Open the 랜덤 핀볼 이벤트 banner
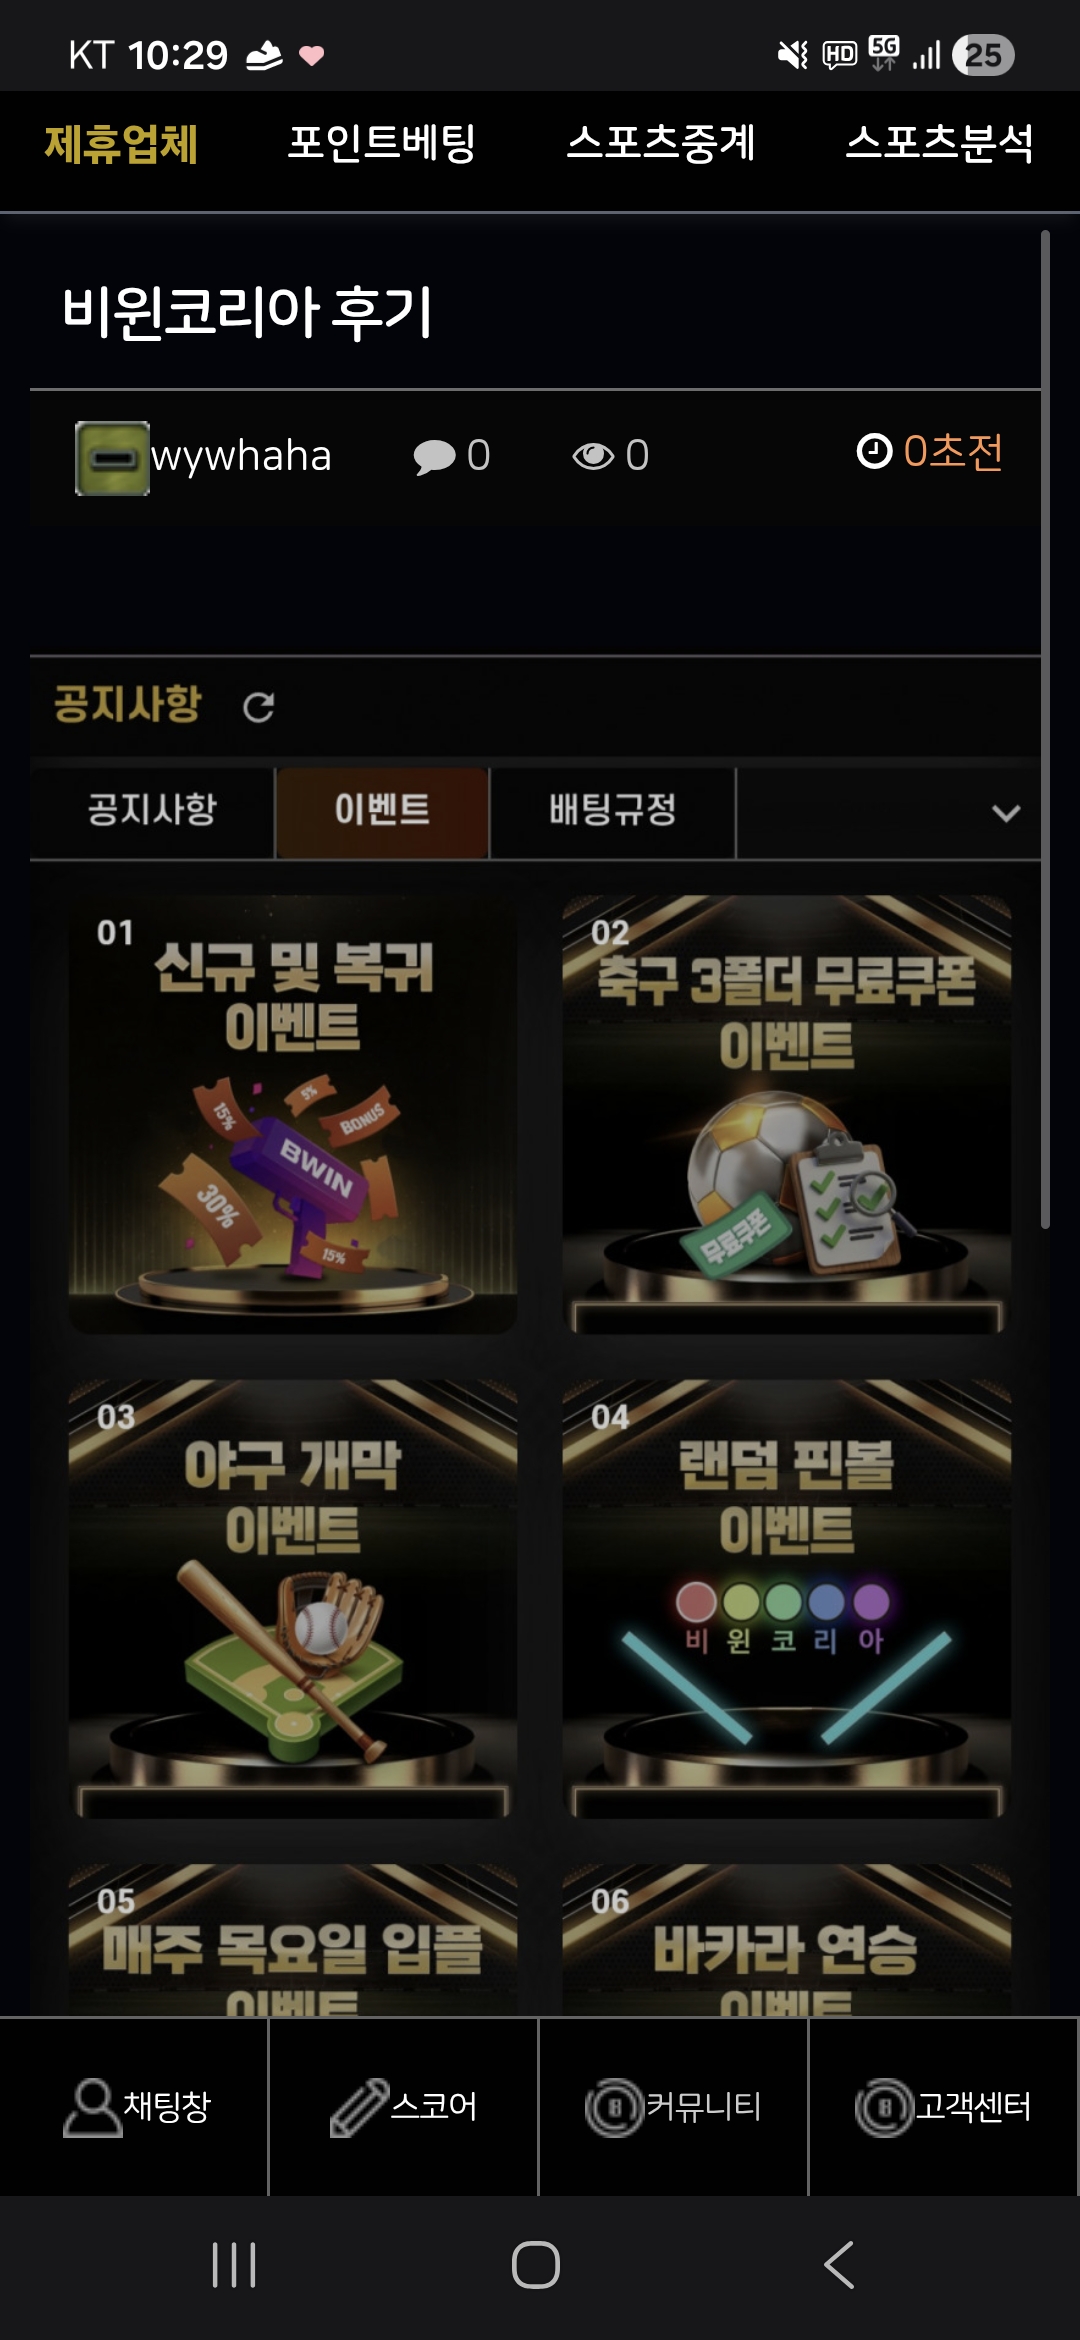The image size is (1080, 2340). click(x=786, y=1598)
